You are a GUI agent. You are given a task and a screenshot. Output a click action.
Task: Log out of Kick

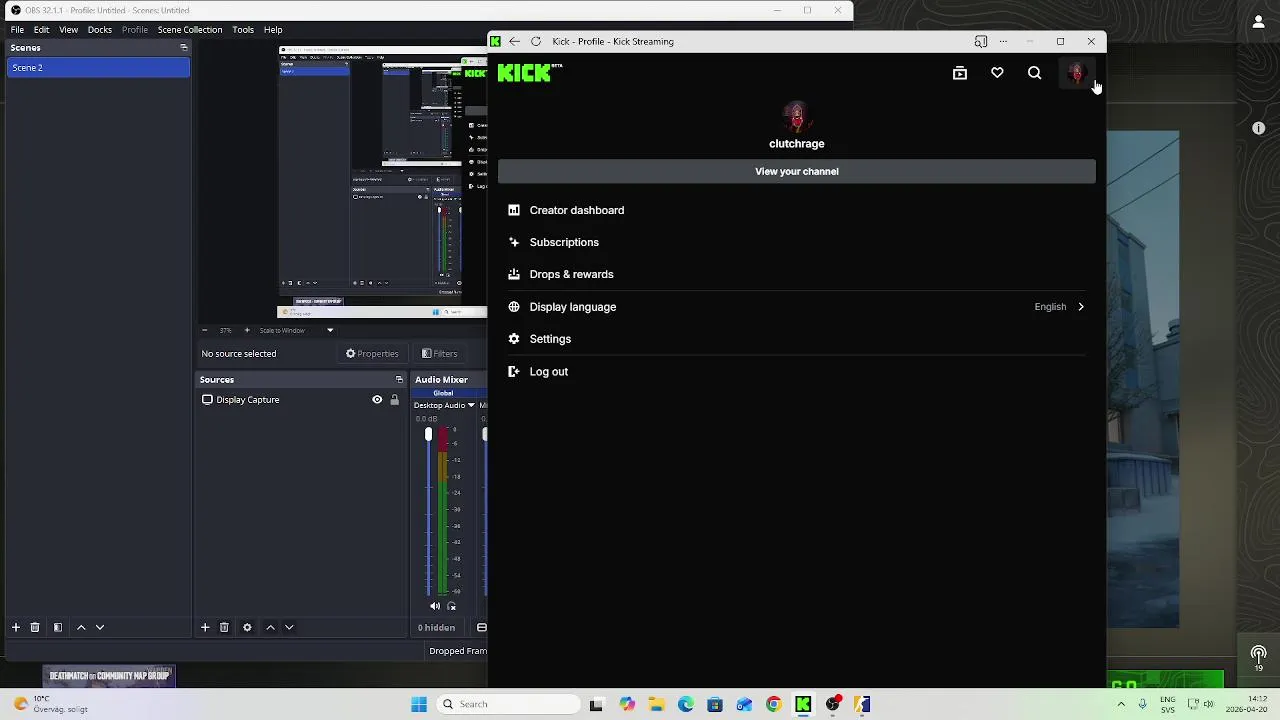(x=548, y=372)
